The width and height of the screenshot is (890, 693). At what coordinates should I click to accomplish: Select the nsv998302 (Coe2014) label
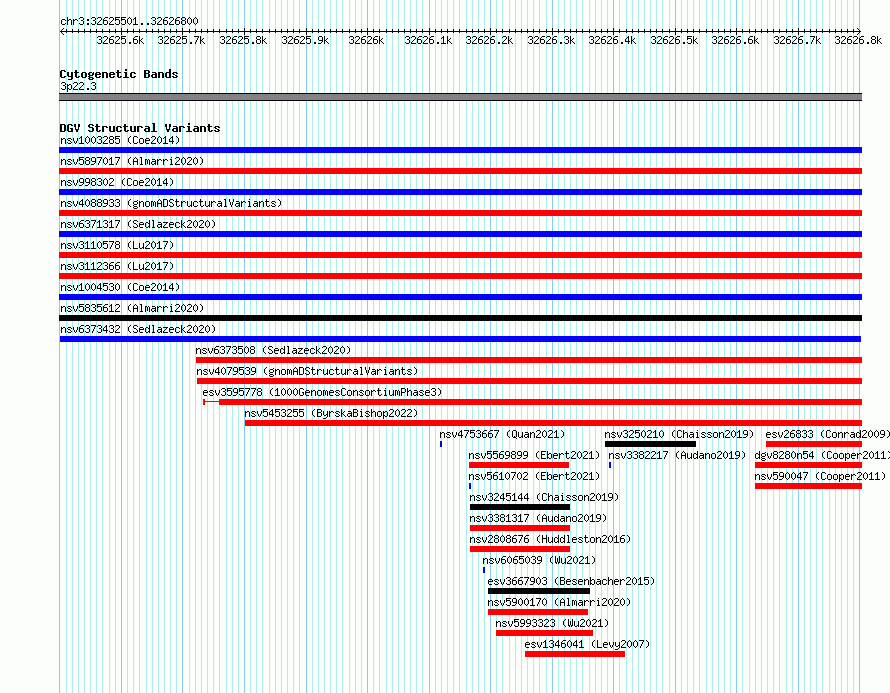click(117, 182)
